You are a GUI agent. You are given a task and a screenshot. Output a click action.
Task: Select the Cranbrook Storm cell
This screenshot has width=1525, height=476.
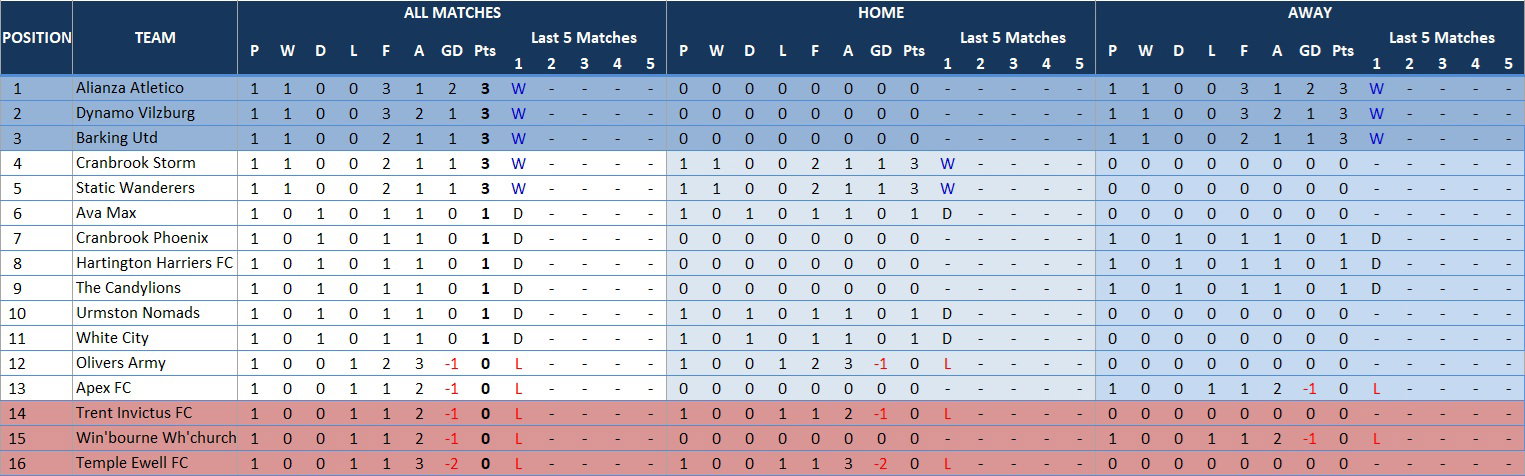click(155, 163)
